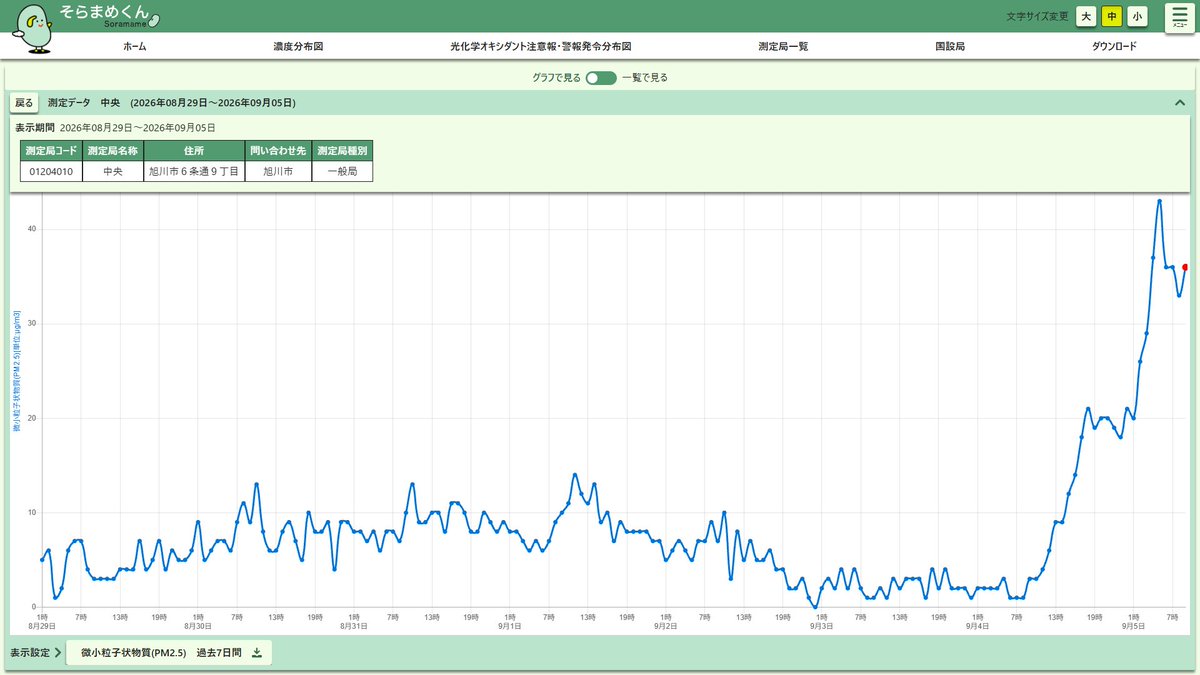This screenshot has width=1200, height=675.
Task: Click the y-axis PM2.5 unit label
Action: click(16, 372)
